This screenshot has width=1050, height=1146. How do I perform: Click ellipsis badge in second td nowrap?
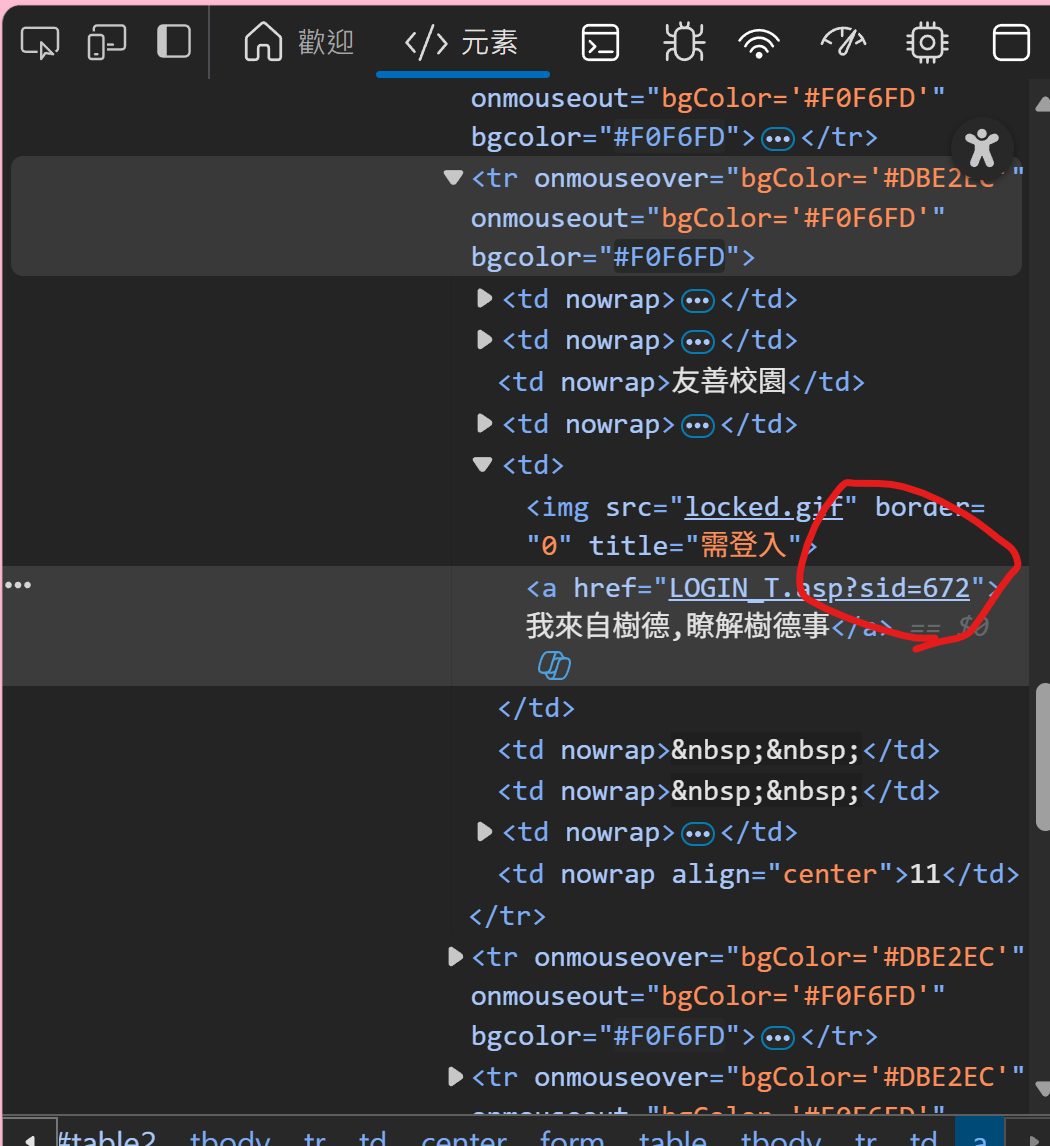pos(698,341)
